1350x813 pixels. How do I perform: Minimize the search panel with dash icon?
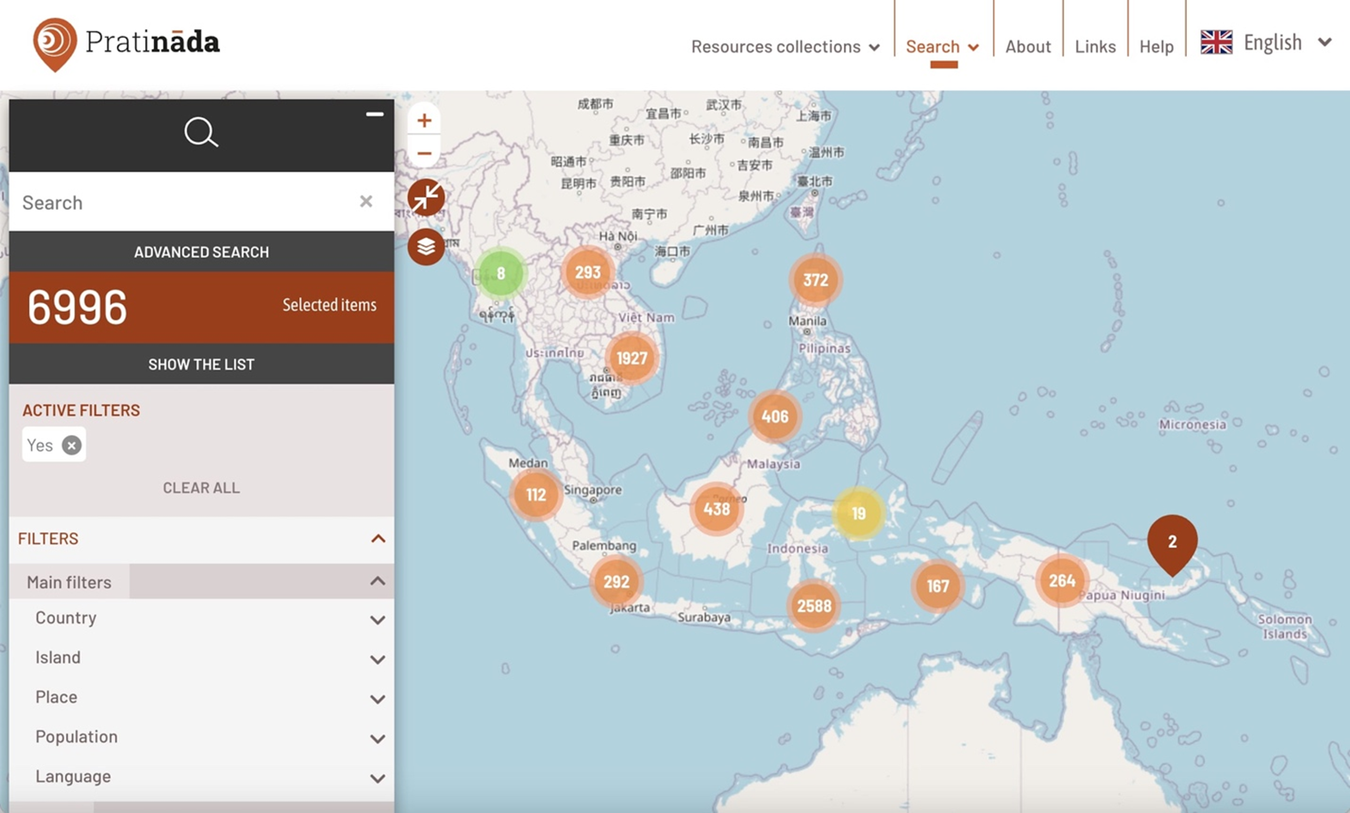(374, 115)
